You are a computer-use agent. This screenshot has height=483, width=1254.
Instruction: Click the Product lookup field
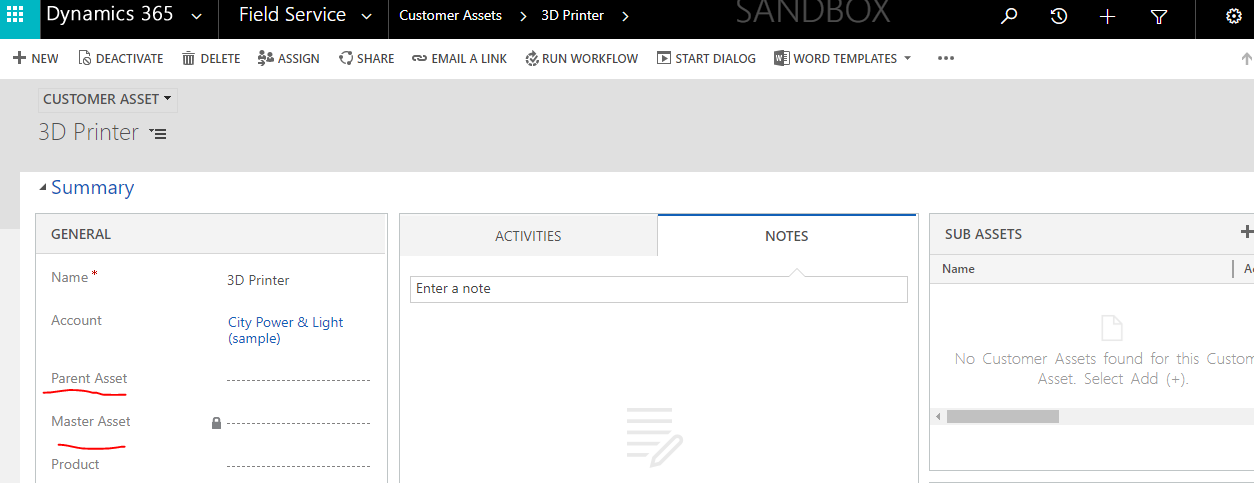point(298,465)
